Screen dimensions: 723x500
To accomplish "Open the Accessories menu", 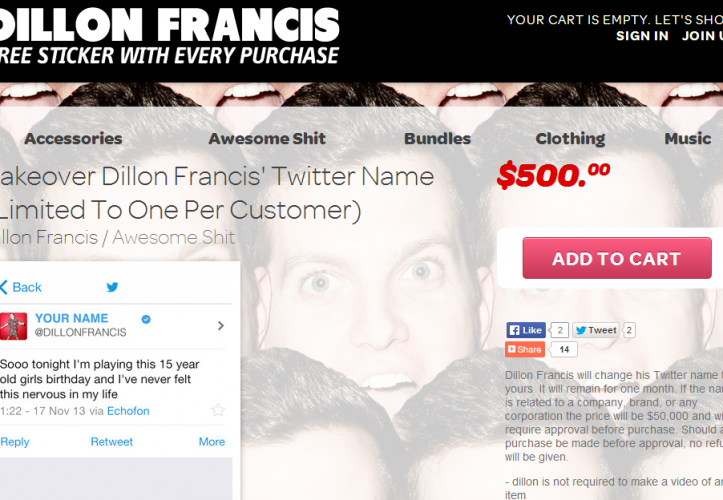I will (73, 138).
